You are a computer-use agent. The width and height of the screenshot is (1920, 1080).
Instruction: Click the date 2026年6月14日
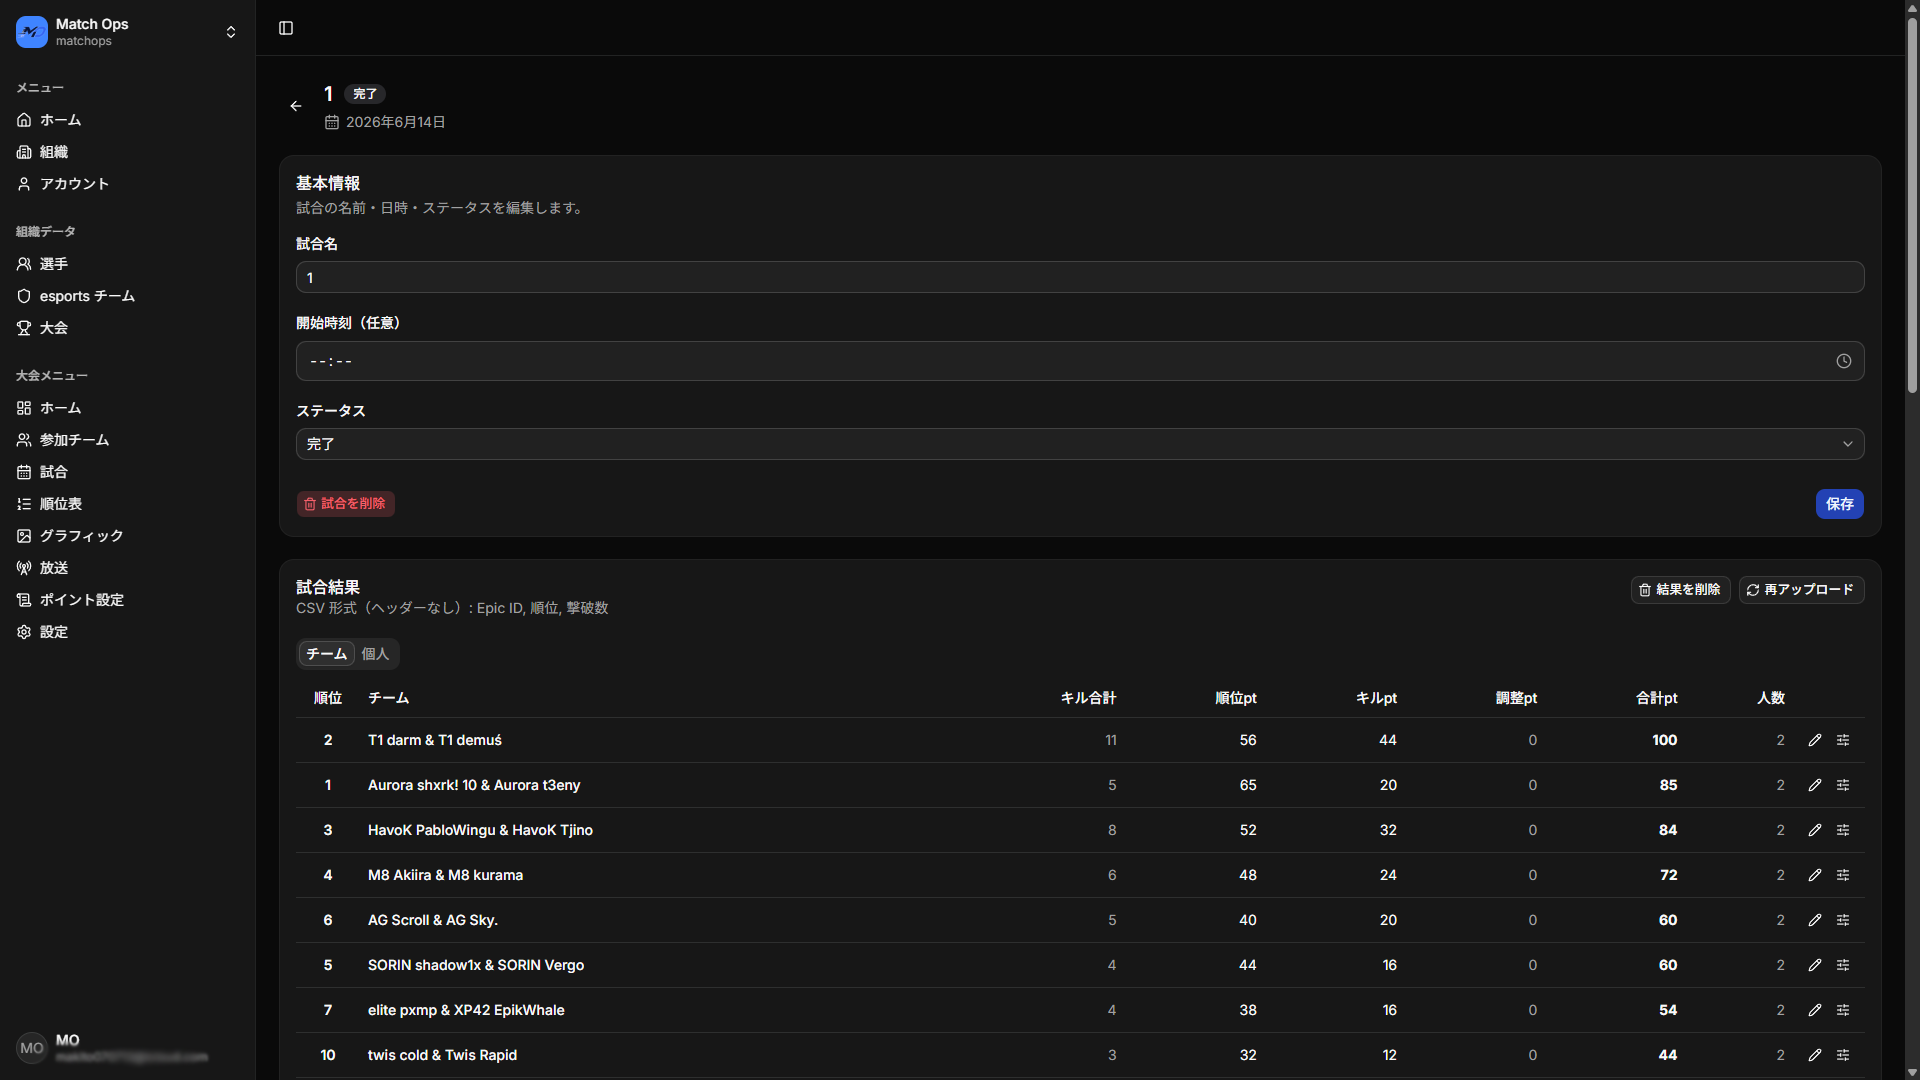click(x=395, y=122)
